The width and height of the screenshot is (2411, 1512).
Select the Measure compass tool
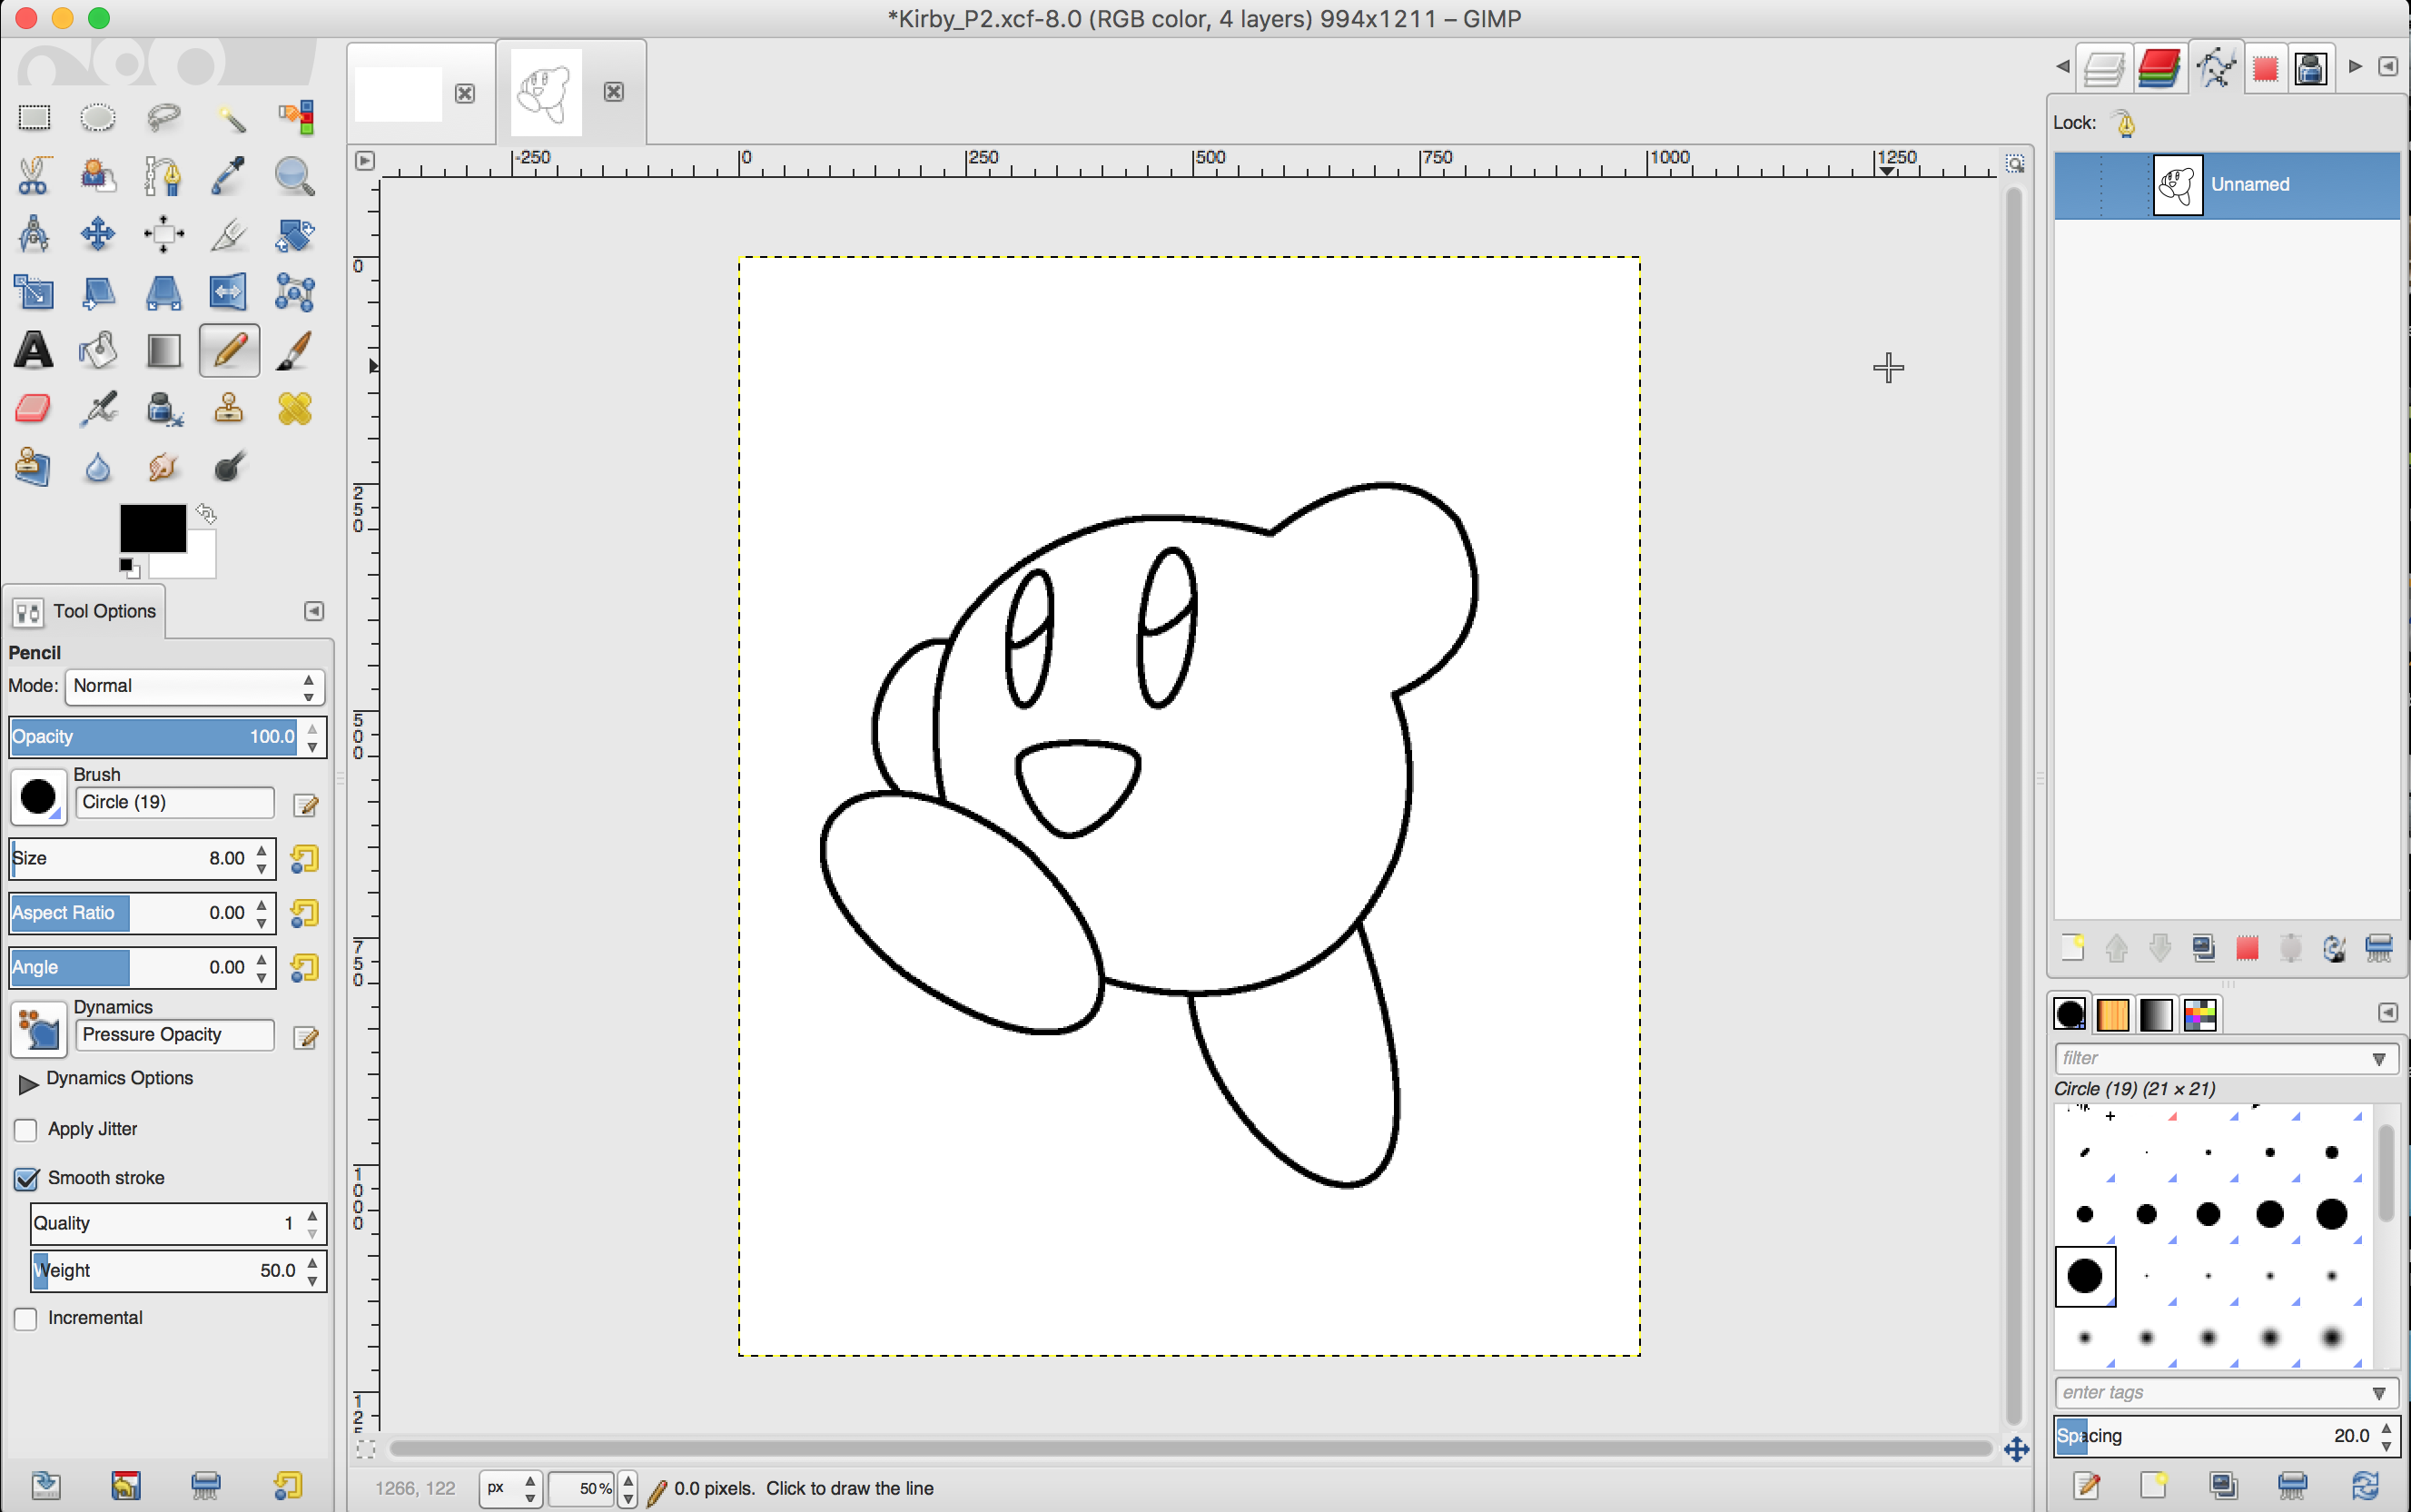point(34,234)
